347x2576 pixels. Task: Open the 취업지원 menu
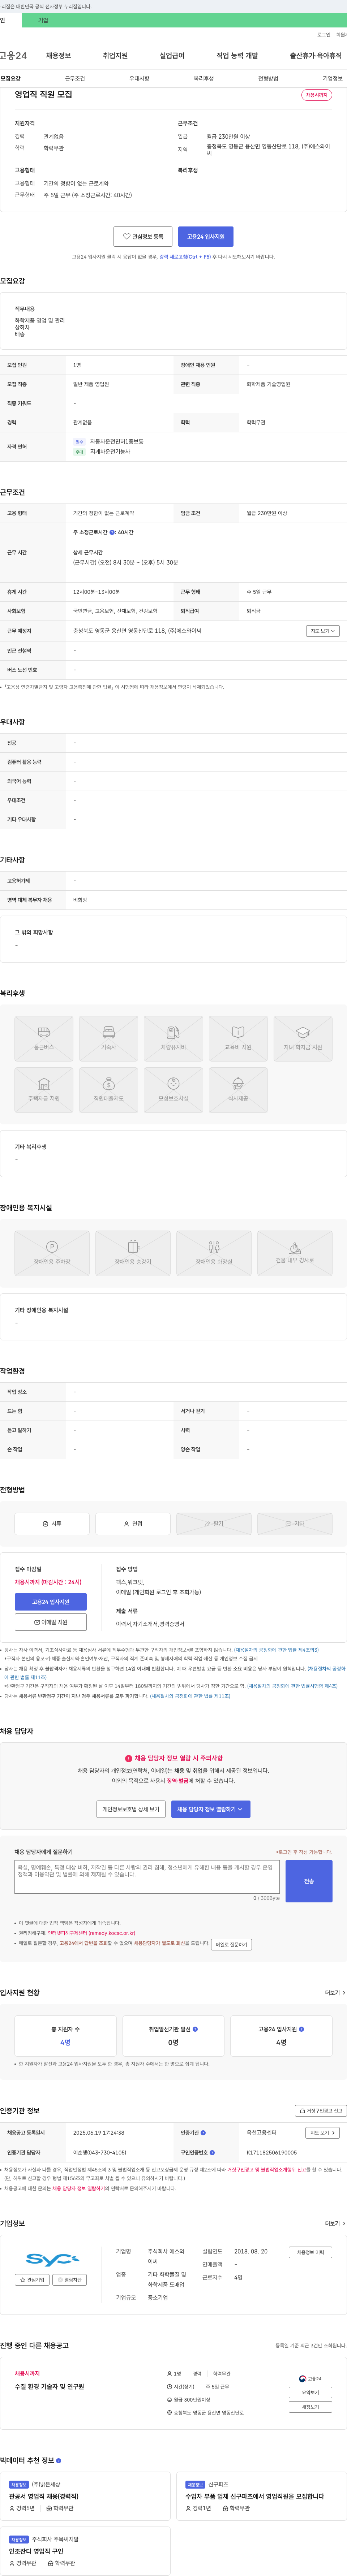(115, 56)
